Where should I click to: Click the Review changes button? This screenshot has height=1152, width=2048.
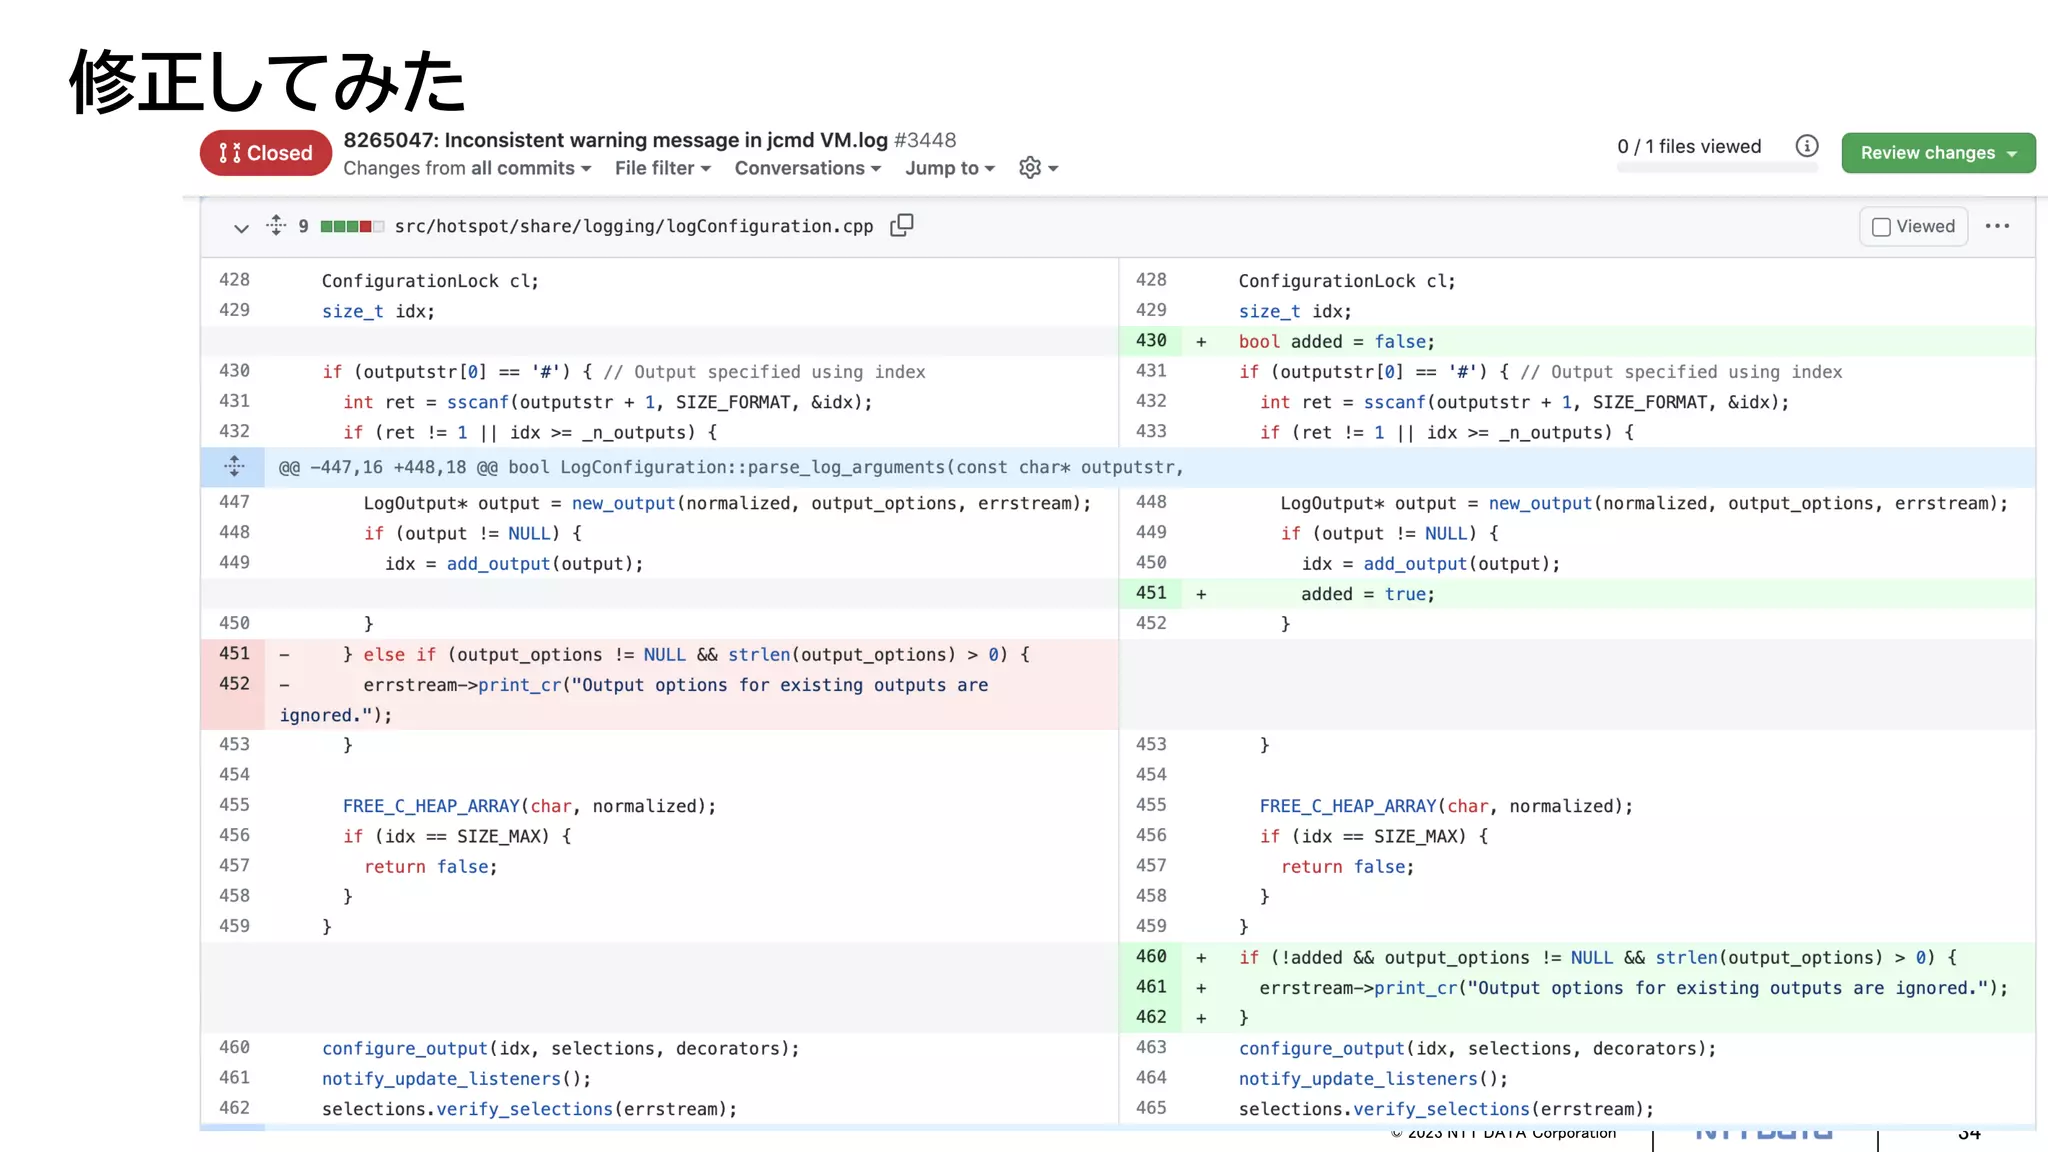(x=1937, y=153)
